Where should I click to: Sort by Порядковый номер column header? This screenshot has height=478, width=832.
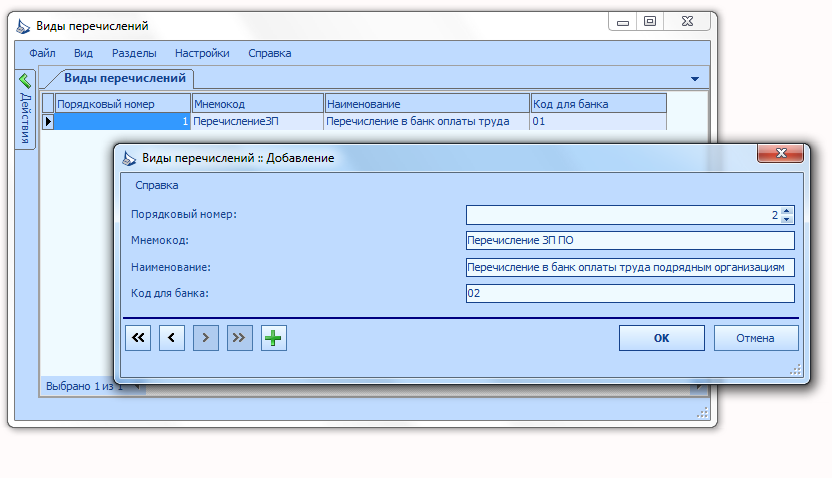[123, 104]
